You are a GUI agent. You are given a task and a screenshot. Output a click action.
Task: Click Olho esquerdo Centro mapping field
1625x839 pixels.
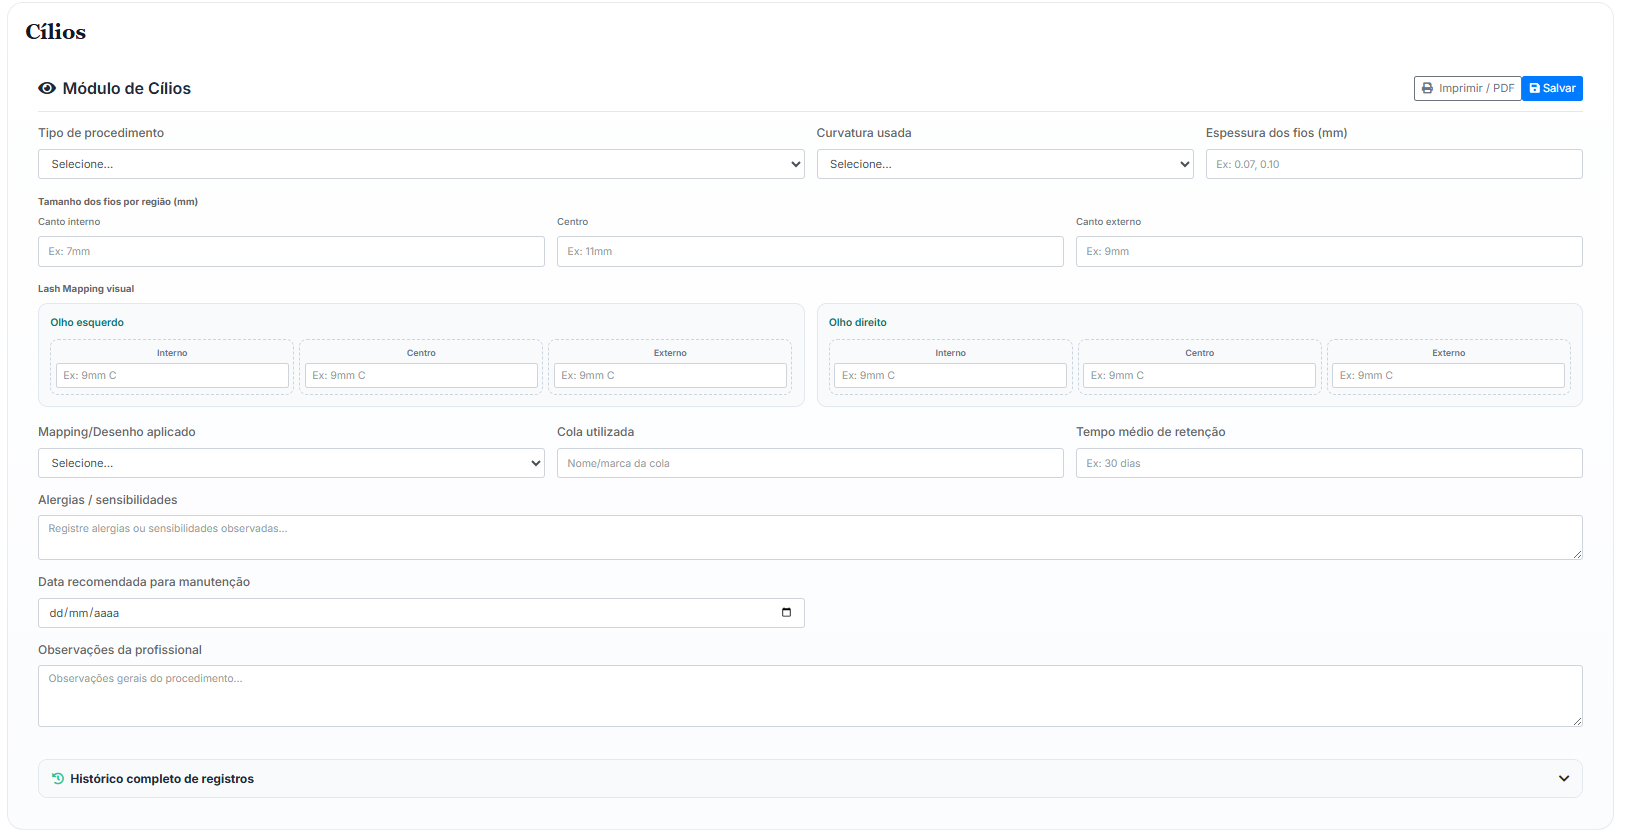(x=421, y=375)
